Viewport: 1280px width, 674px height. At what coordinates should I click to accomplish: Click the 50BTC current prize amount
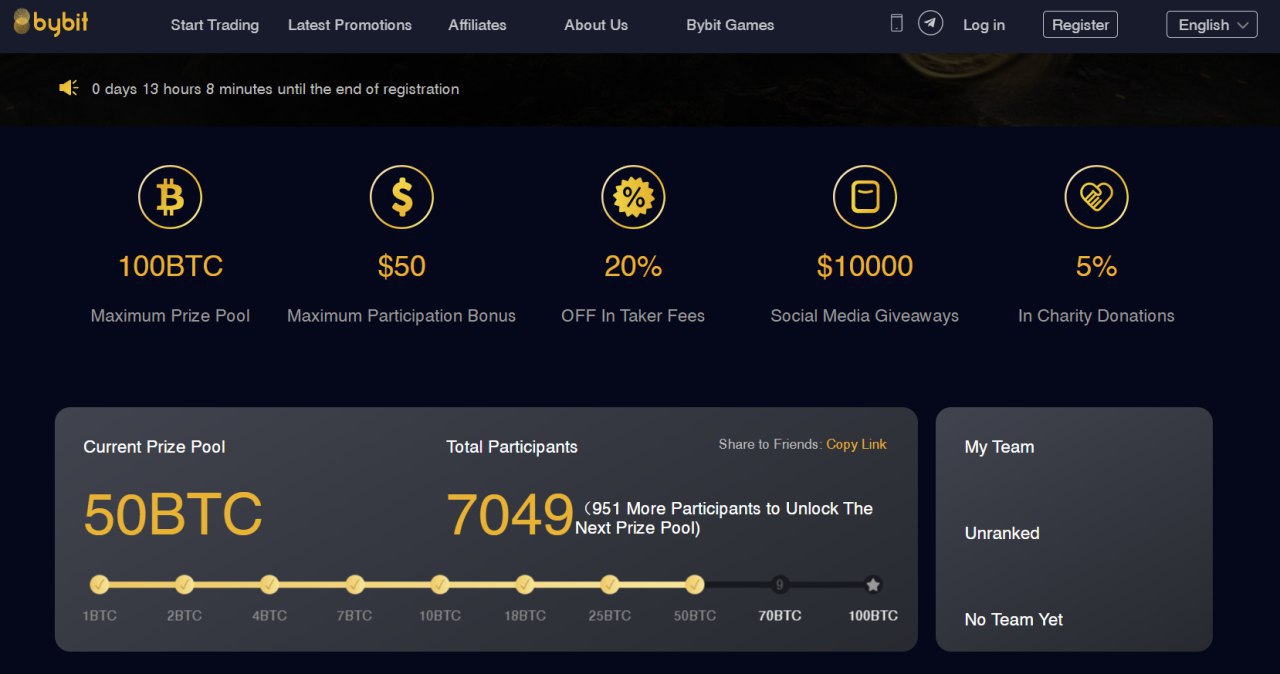point(173,515)
